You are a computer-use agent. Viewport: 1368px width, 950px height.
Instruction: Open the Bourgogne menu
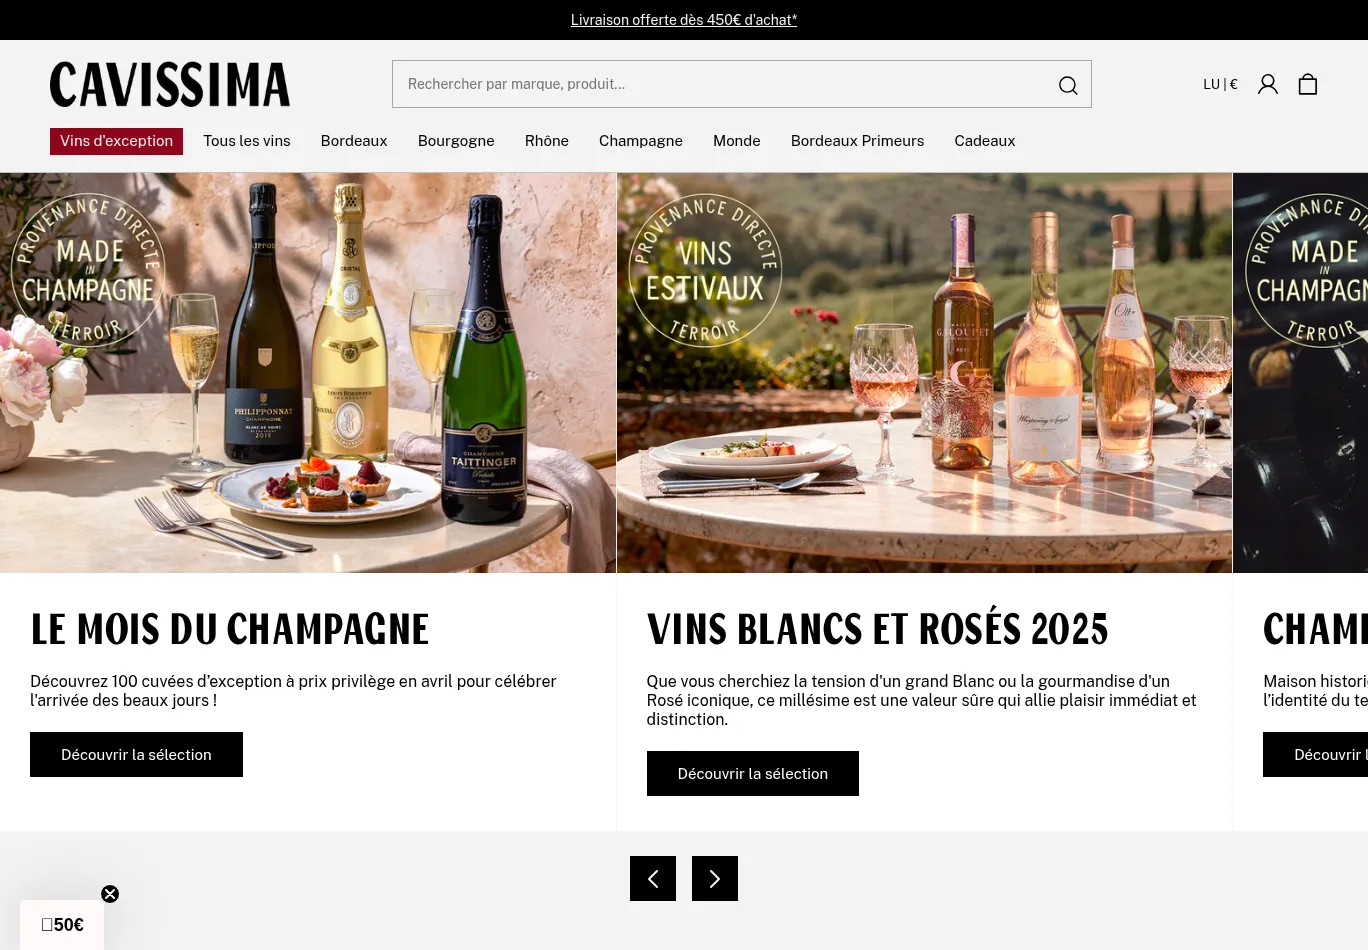click(x=456, y=141)
